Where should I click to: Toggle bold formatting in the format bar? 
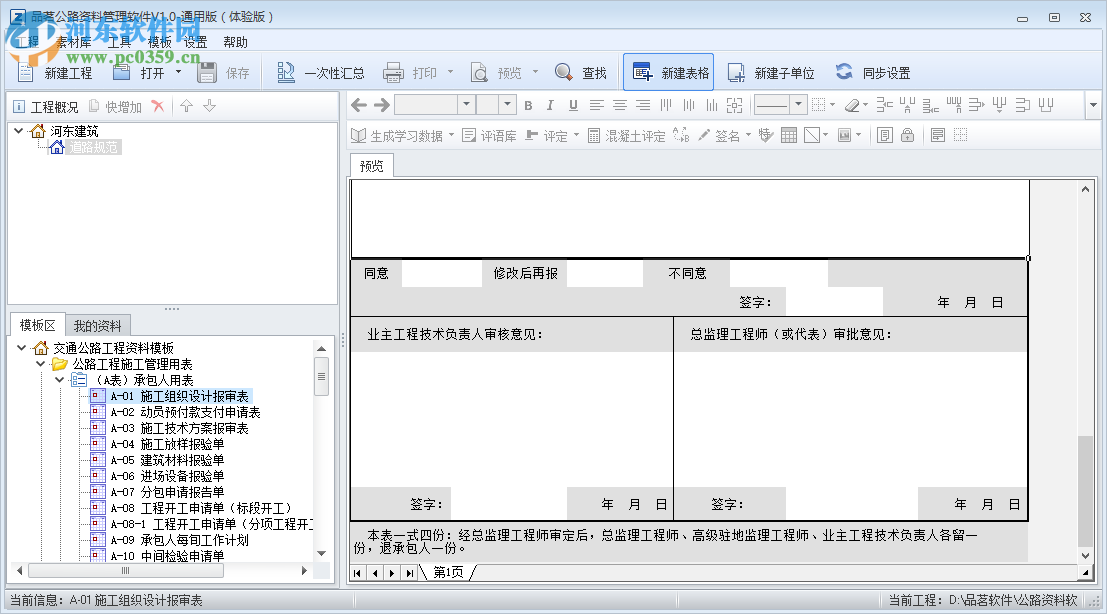point(528,104)
